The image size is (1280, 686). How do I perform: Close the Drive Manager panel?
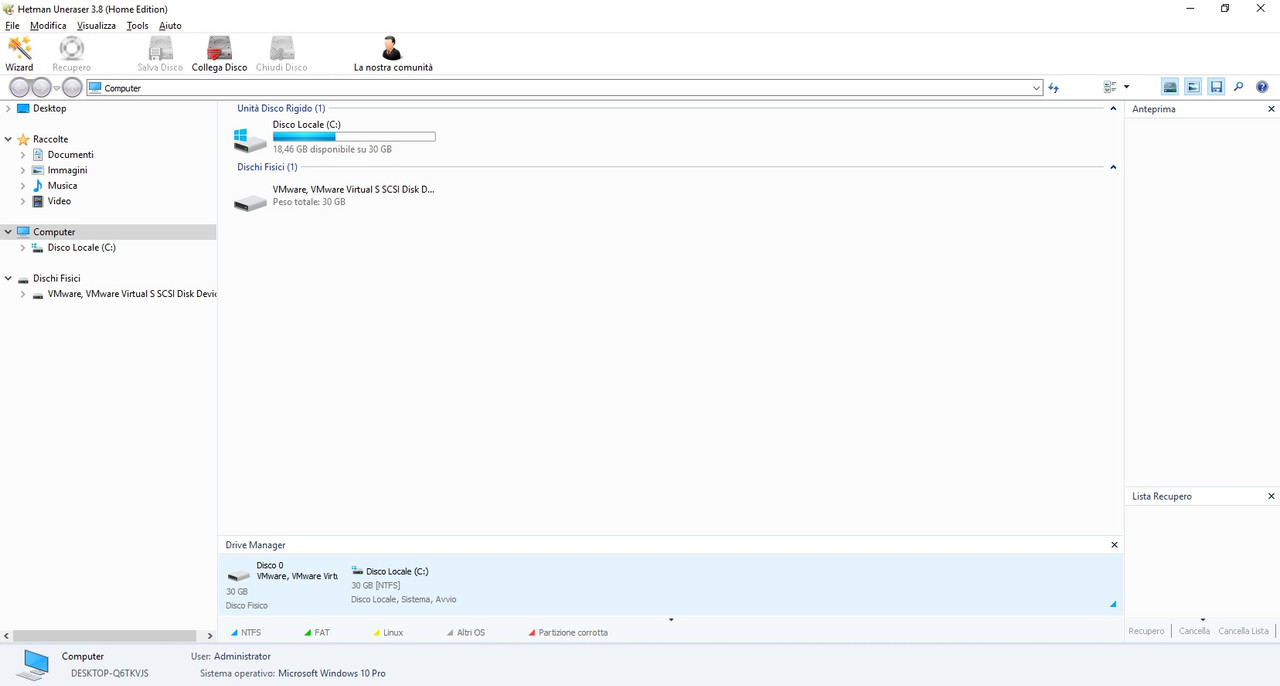pos(1115,545)
